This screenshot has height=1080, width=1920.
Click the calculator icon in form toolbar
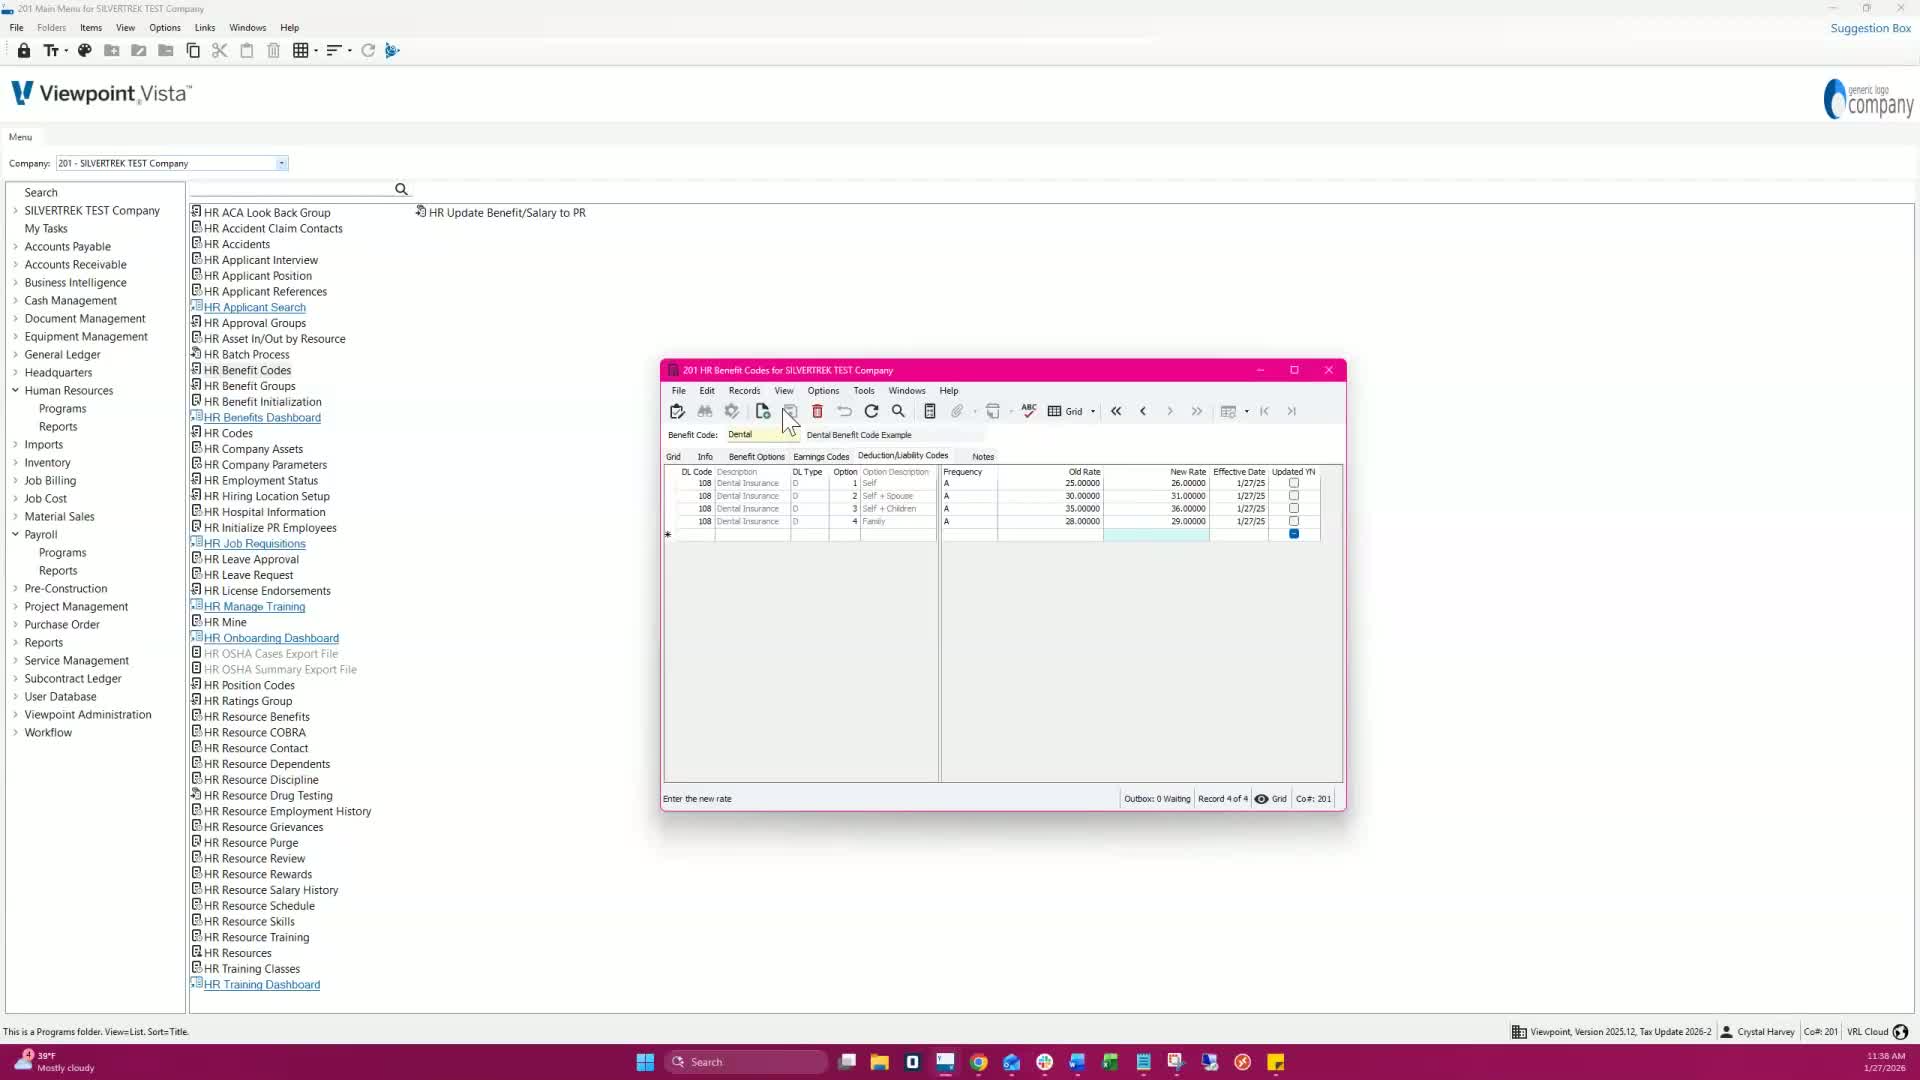(x=929, y=411)
